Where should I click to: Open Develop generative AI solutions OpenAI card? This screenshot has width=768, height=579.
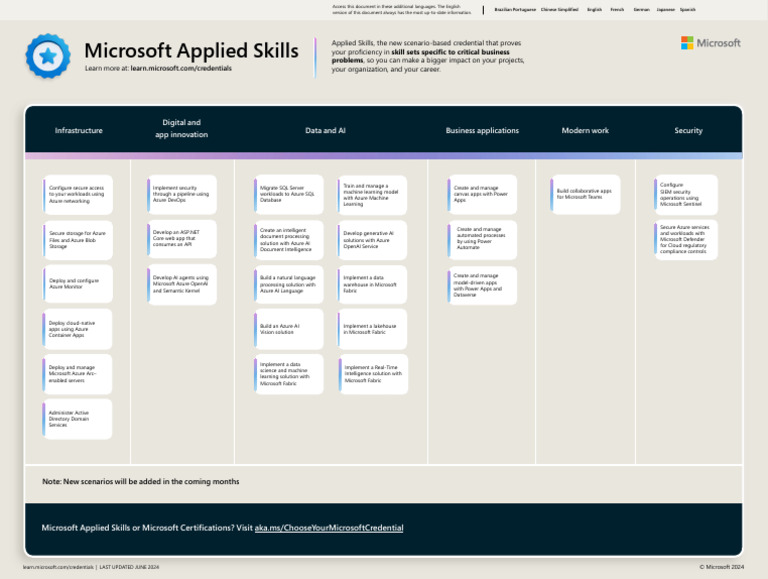[372, 240]
